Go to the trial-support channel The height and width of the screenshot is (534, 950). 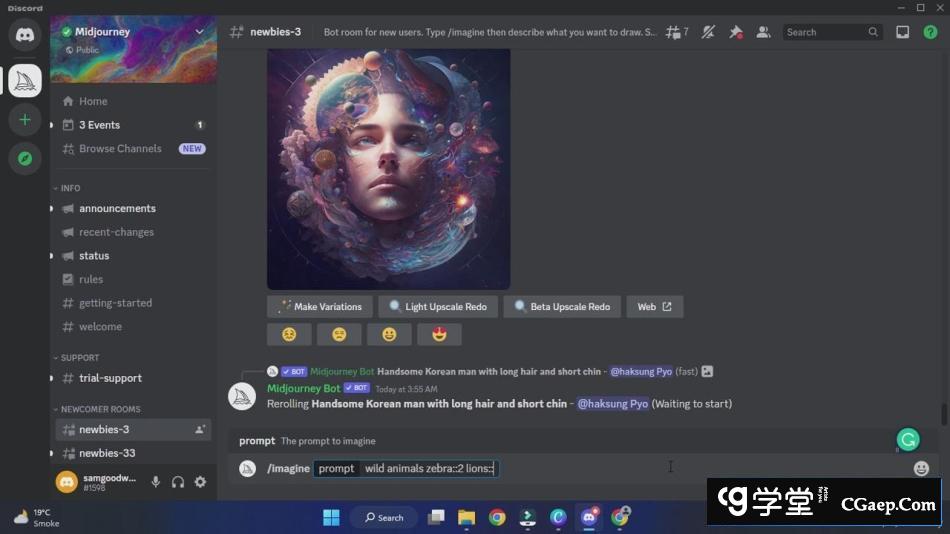110,378
